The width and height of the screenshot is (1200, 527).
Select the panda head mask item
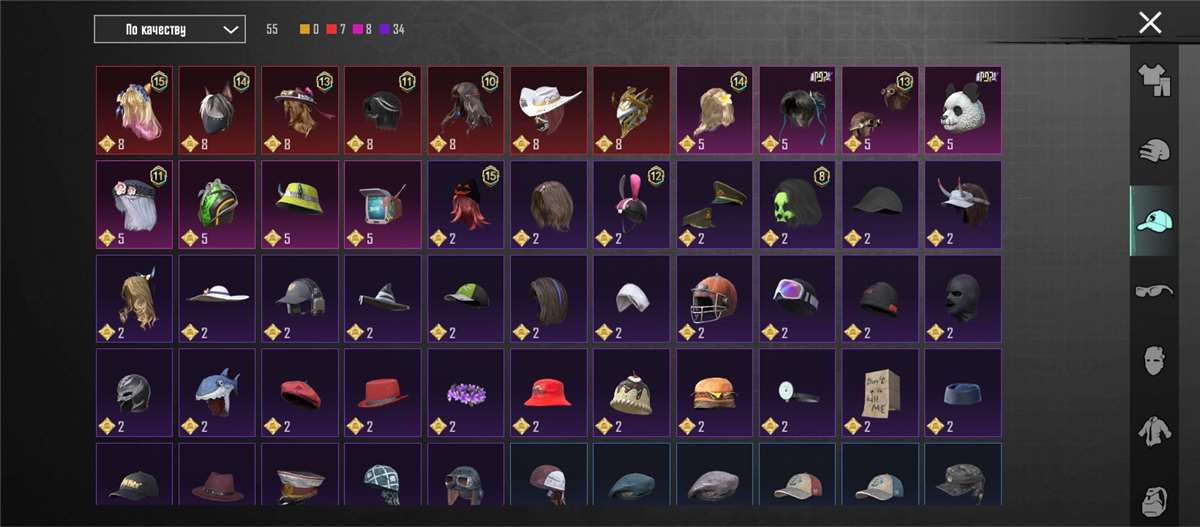tap(963, 108)
